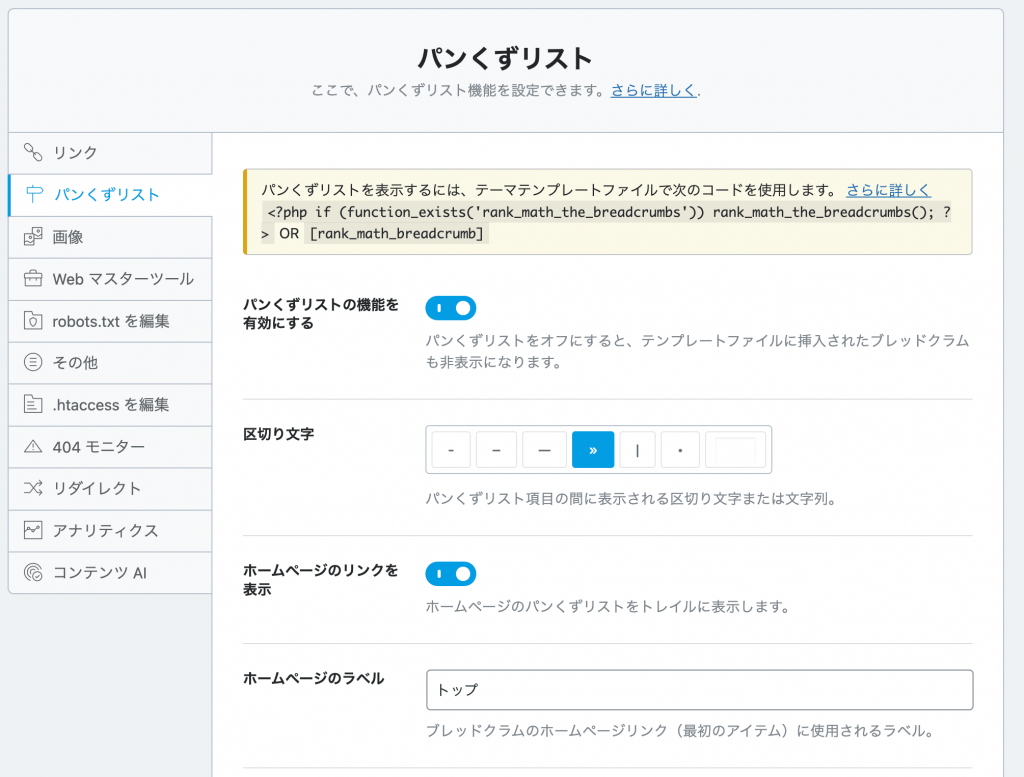Click the circled-lines icon beside その他
The width and height of the screenshot is (1024, 777).
point(33,362)
